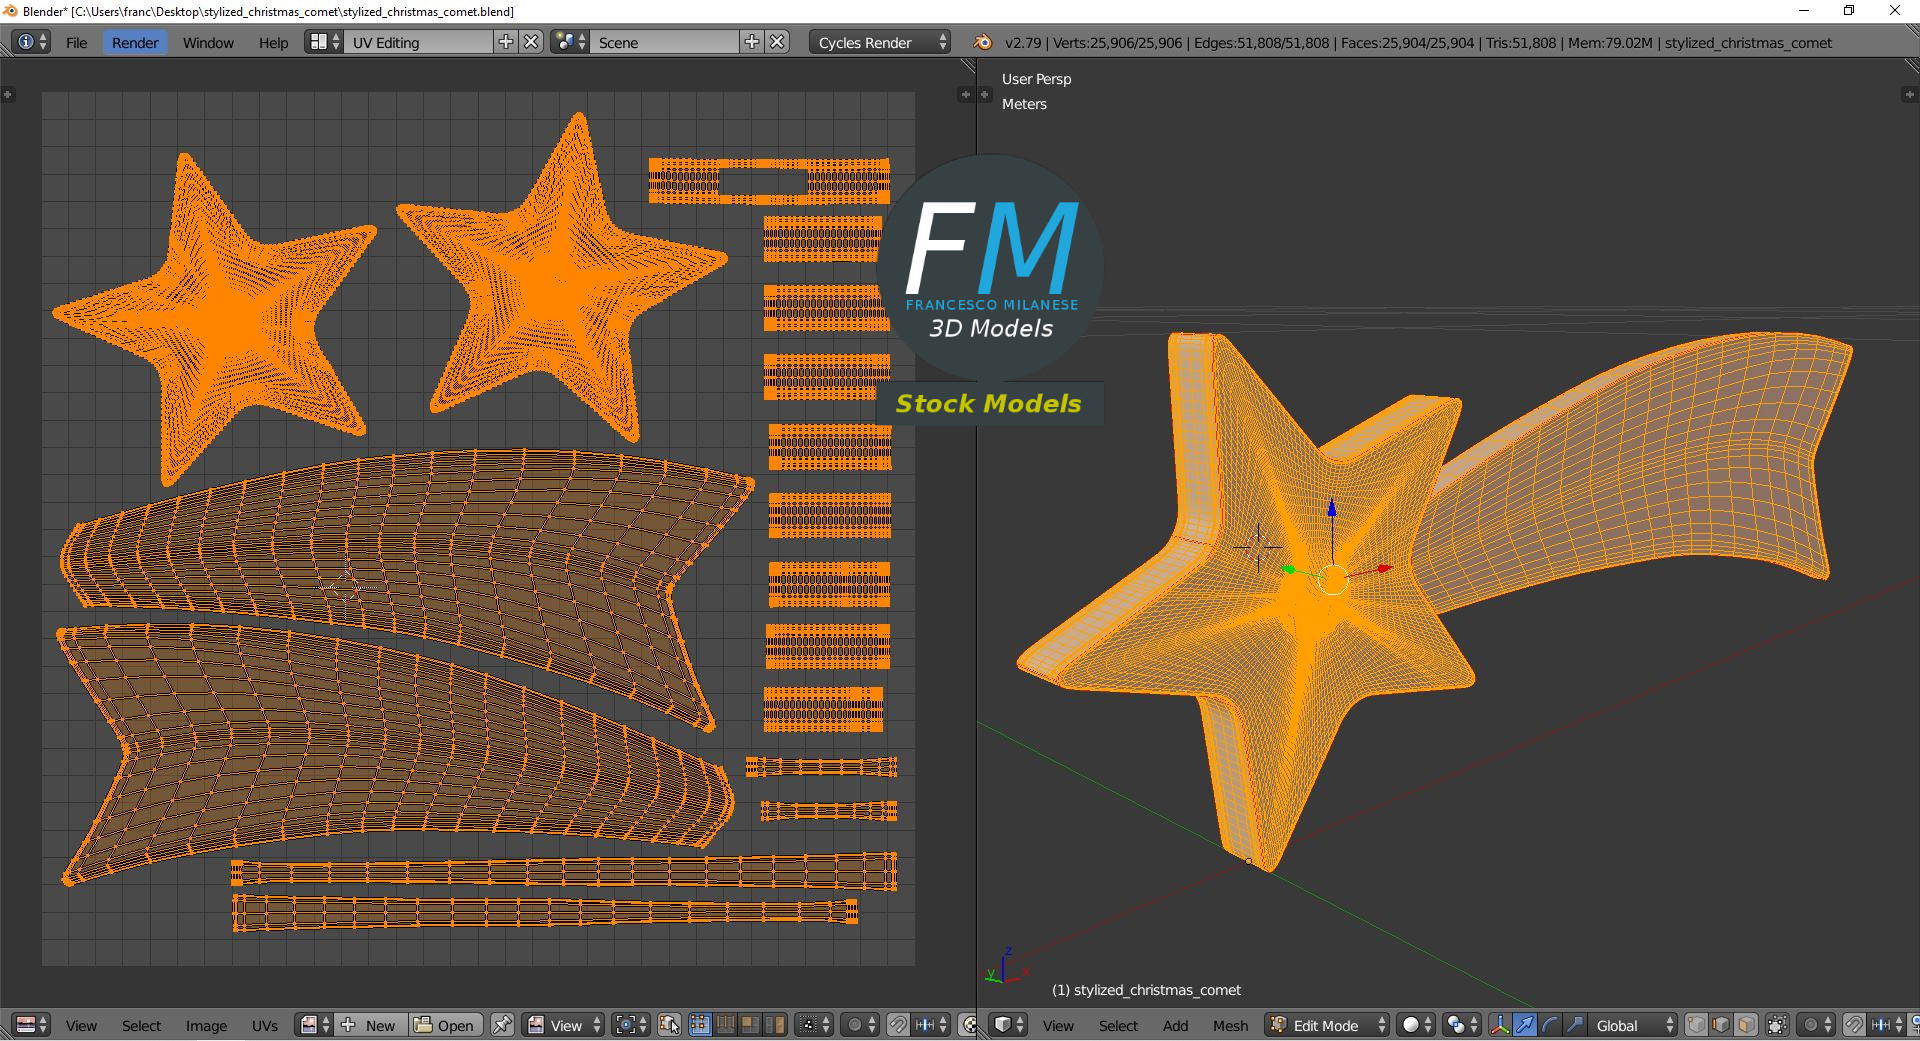This screenshot has height=1041, width=1920.
Task: Select UV vertex selection mode
Action: (700, 1025)
